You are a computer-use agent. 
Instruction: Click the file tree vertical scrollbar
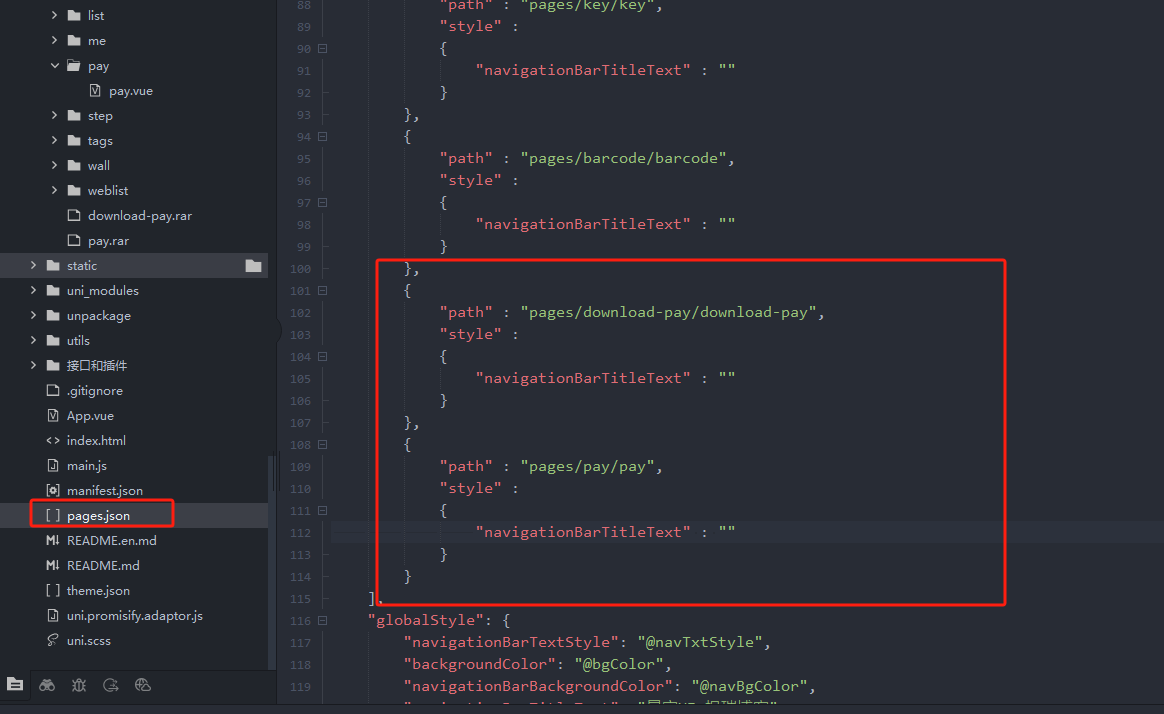tap(272, 560)
